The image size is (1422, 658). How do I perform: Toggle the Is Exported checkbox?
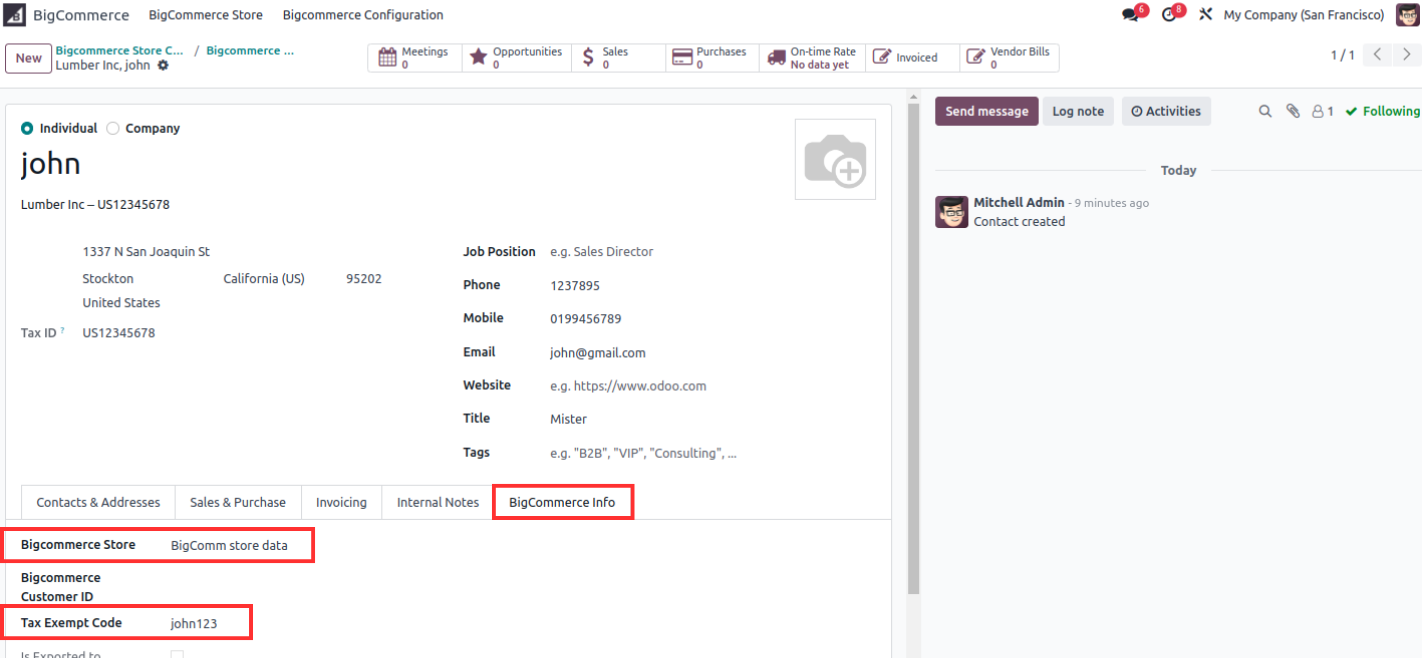click(x=177, y=654)
